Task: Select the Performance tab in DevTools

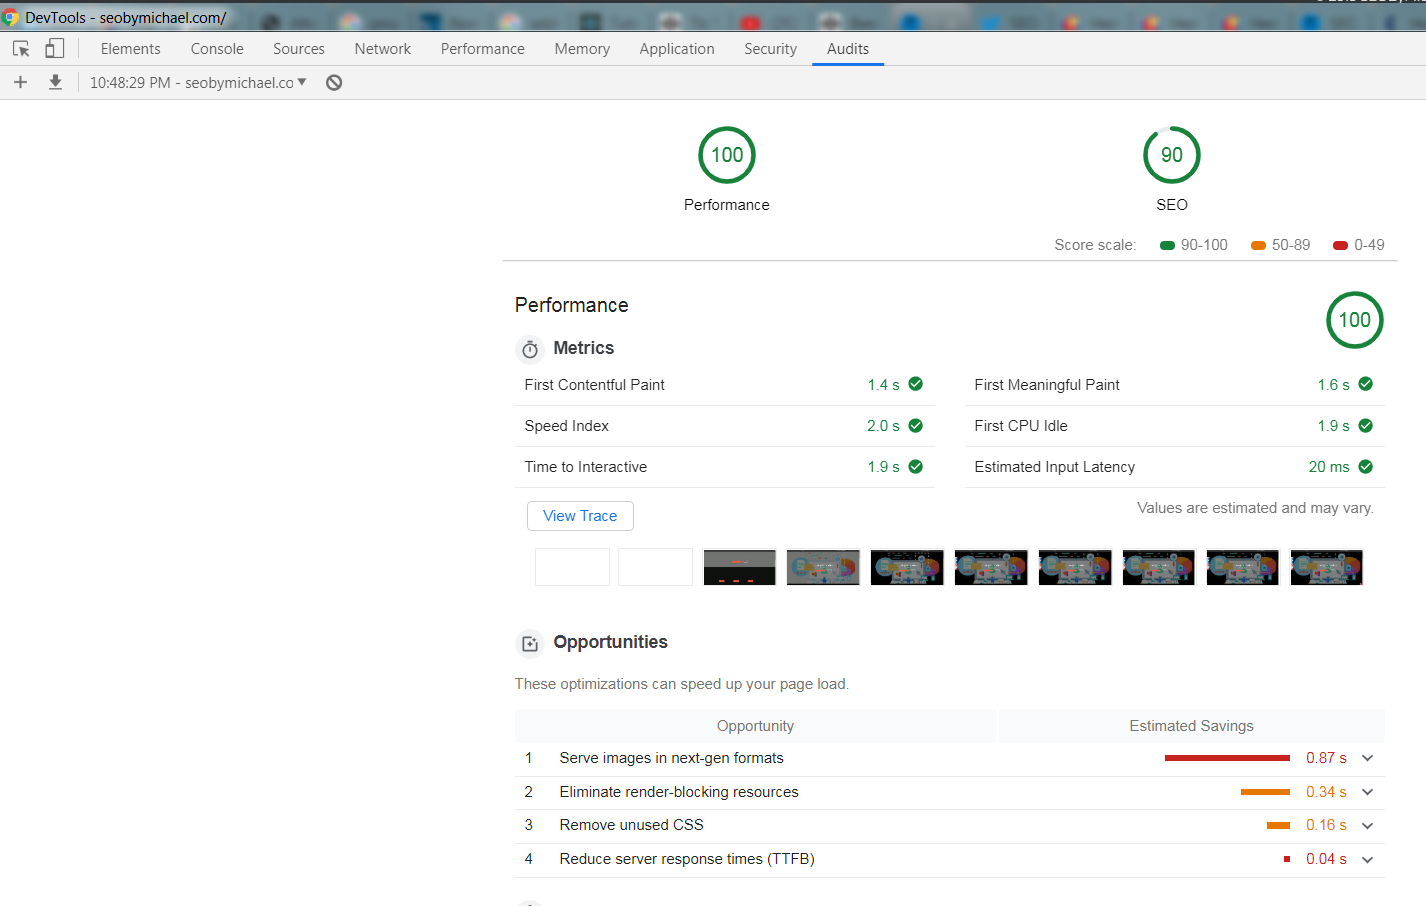Action: coord(483,48)
